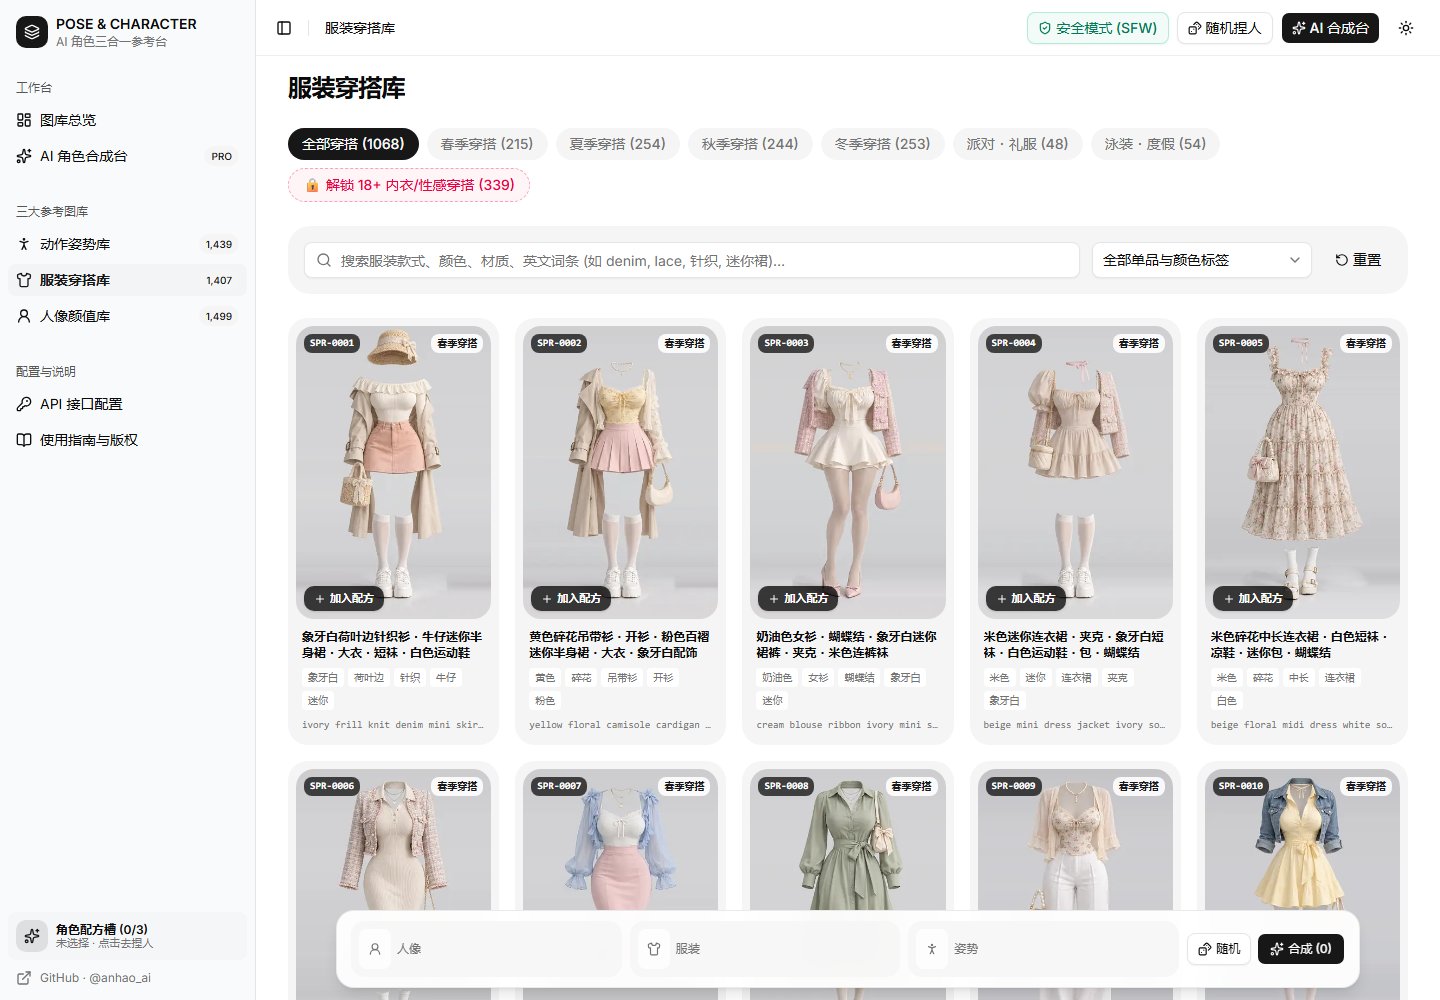This screenshot has width=1440, height=1000.
Task: Open AI 合成台 from the top bar
Action: pos(1330,28)
